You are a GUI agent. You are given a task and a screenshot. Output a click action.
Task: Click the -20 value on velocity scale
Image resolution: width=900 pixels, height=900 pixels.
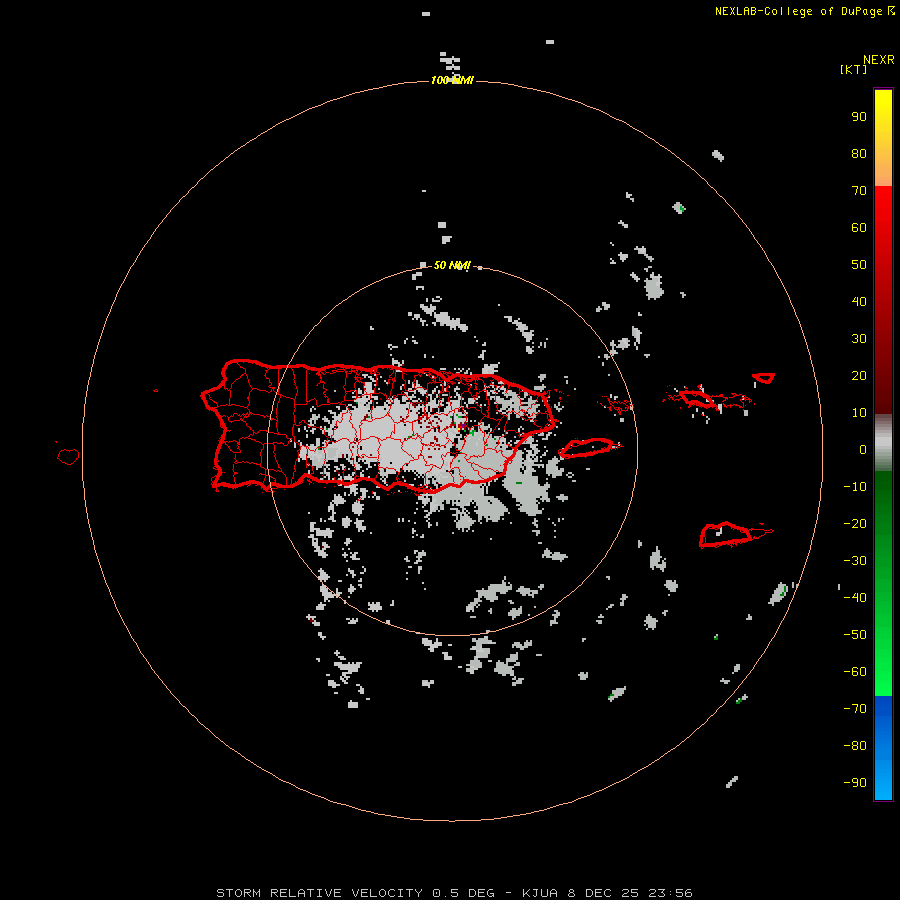855,523
